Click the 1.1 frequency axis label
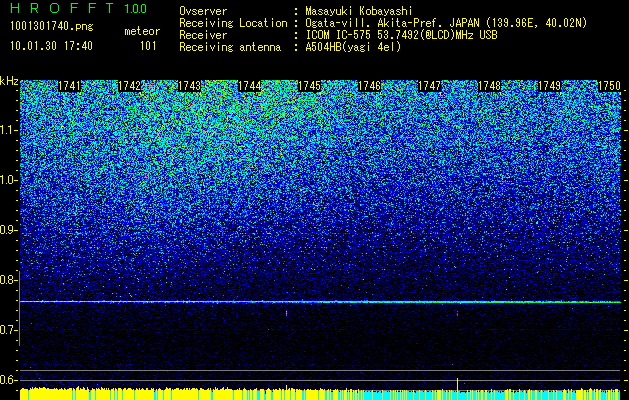The image size is (629, 400). tap(8, 130)
